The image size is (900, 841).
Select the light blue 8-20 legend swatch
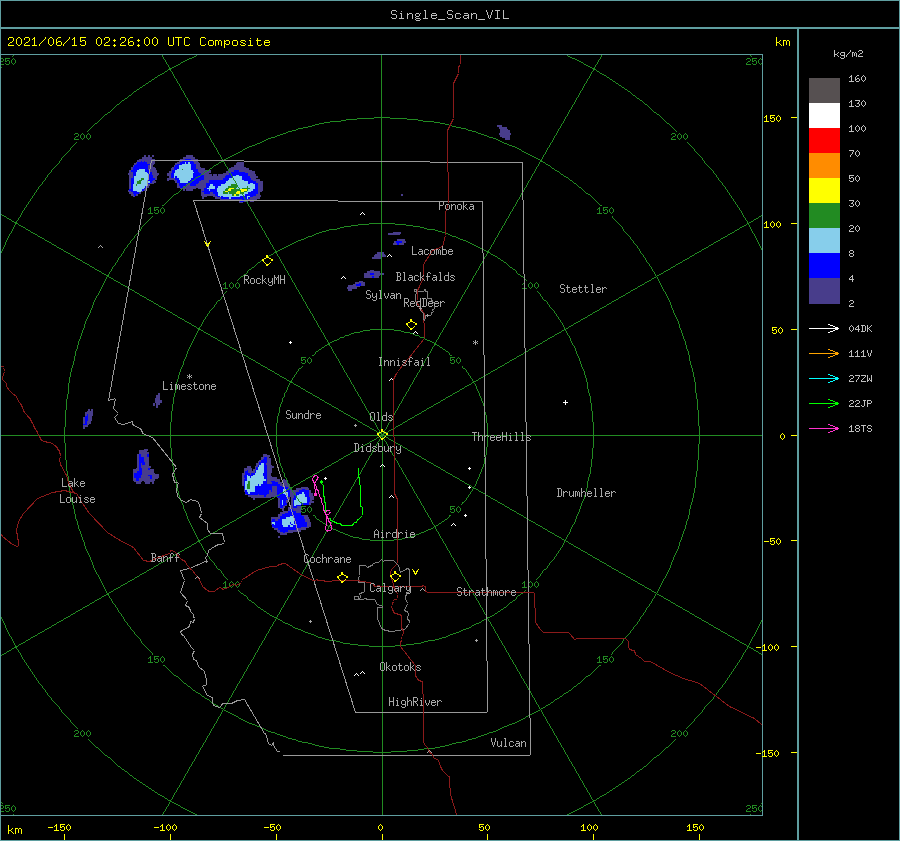click(824, 241)
